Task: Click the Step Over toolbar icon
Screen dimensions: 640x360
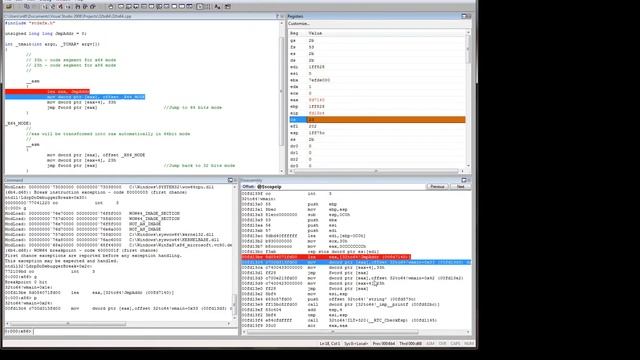Action: click(84, 7)
